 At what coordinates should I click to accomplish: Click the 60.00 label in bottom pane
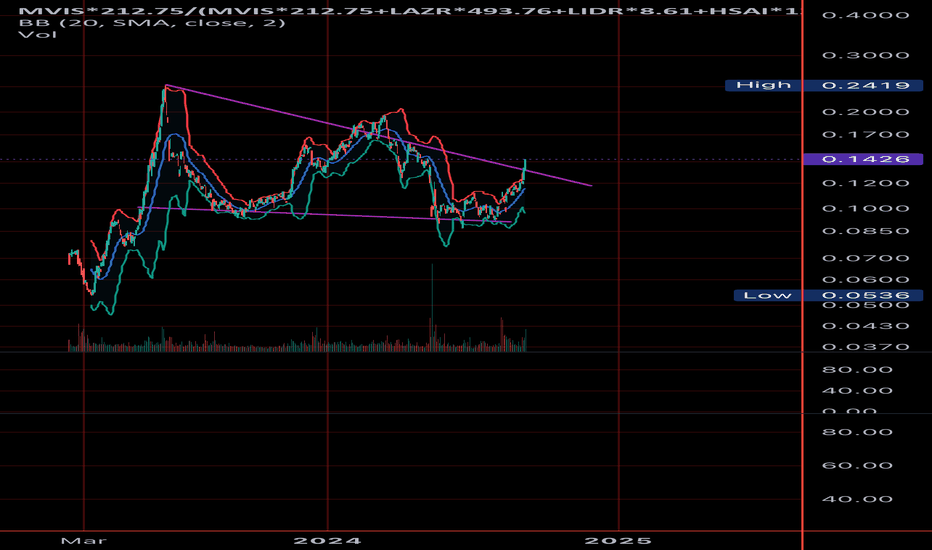click(x=857, y=465)
